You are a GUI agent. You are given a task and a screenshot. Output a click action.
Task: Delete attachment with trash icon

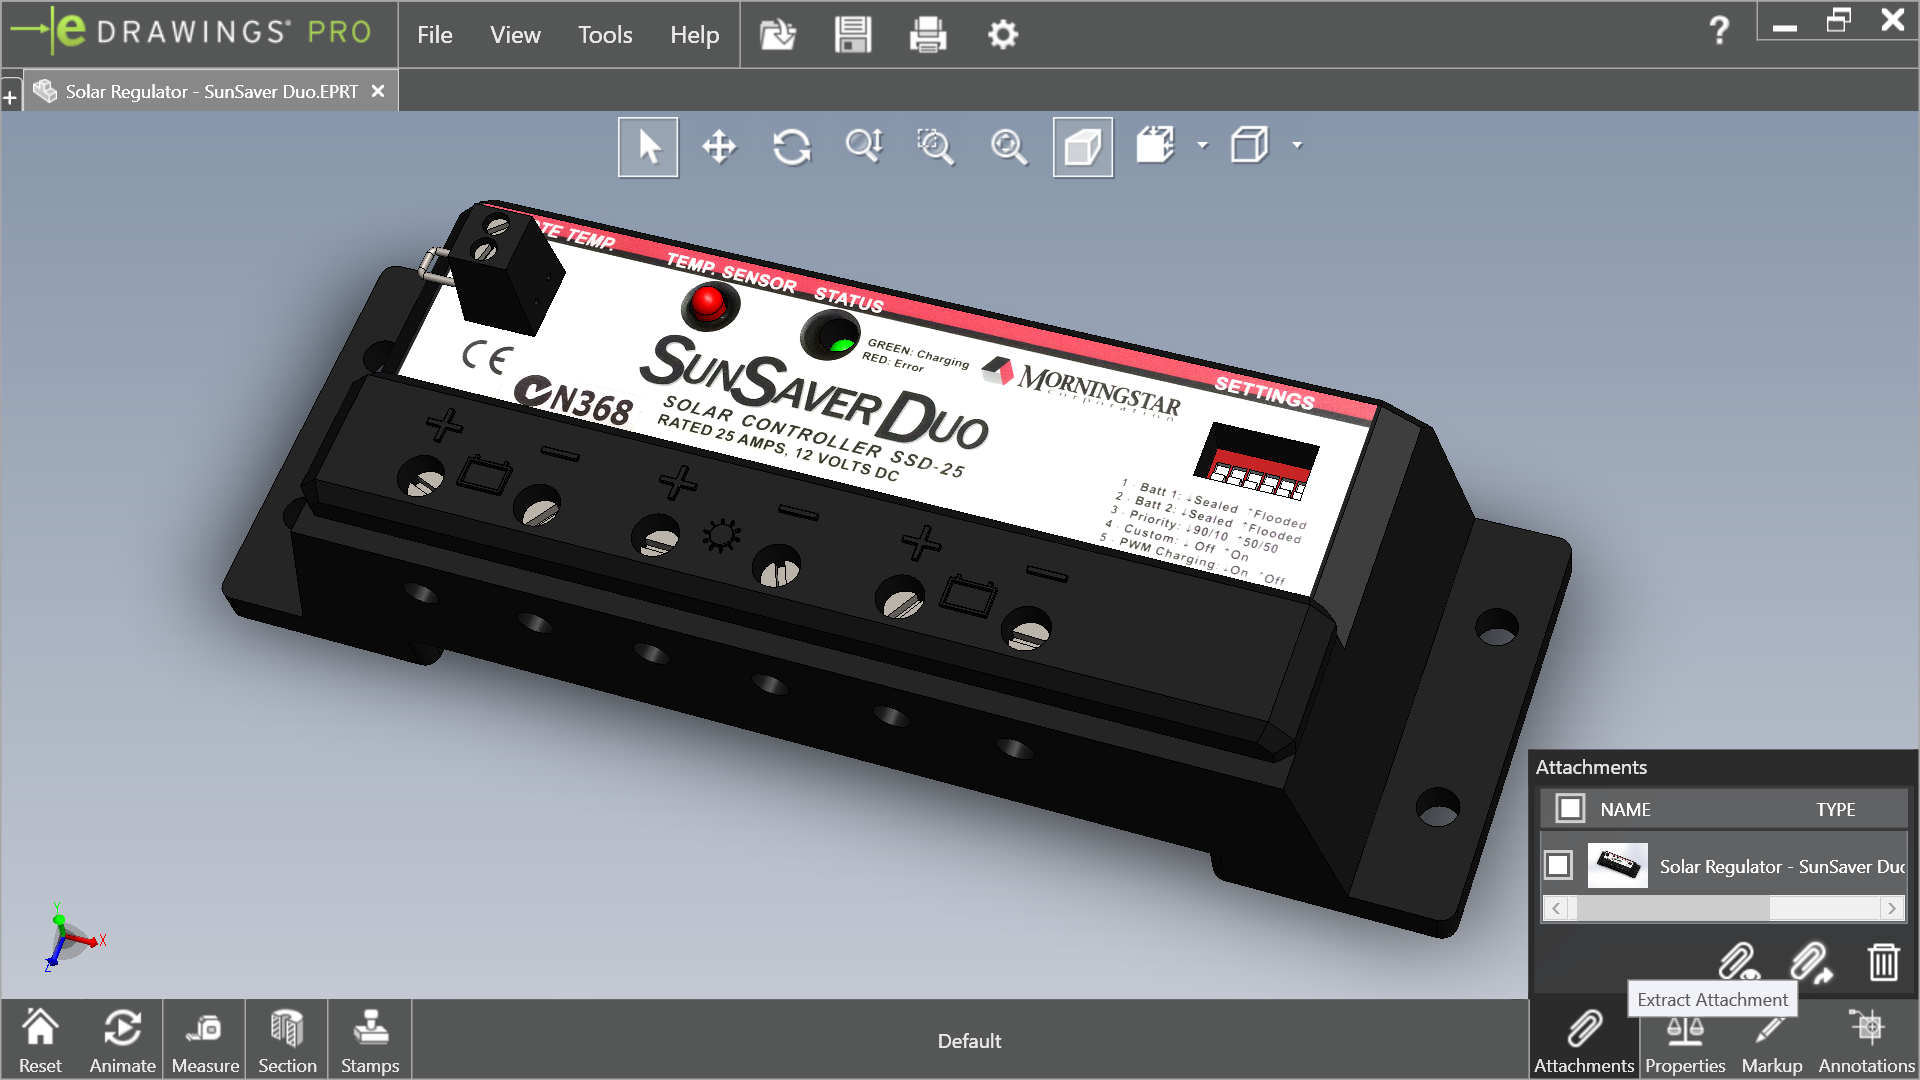1883,962
